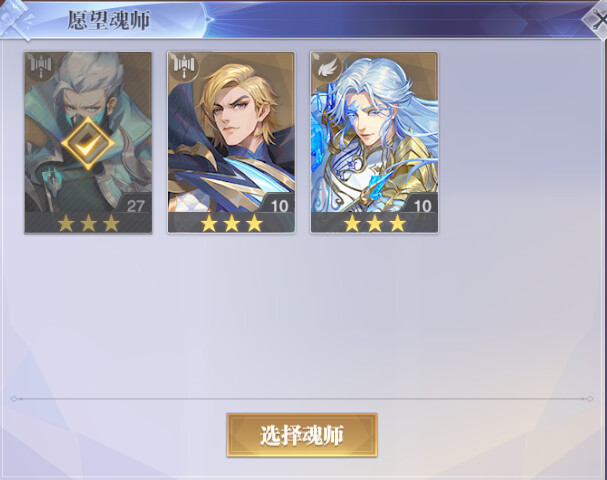Click the left diamond end of the divider line
Image resolution: width=607 pixels, height=480 pixels.
point(14,398)
